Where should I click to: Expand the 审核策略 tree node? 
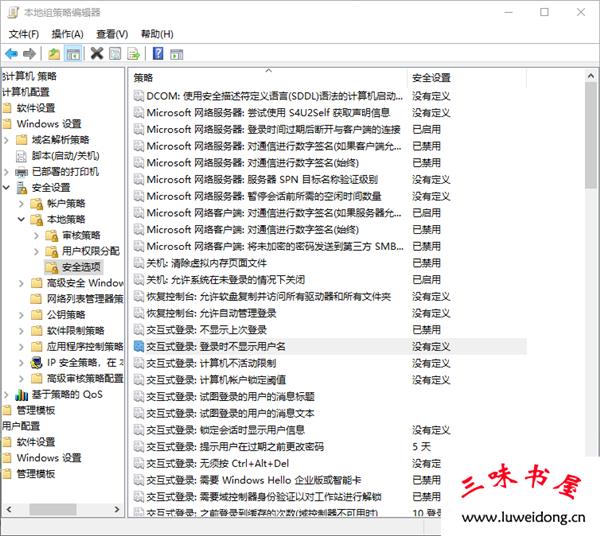[x=36, y=235]
